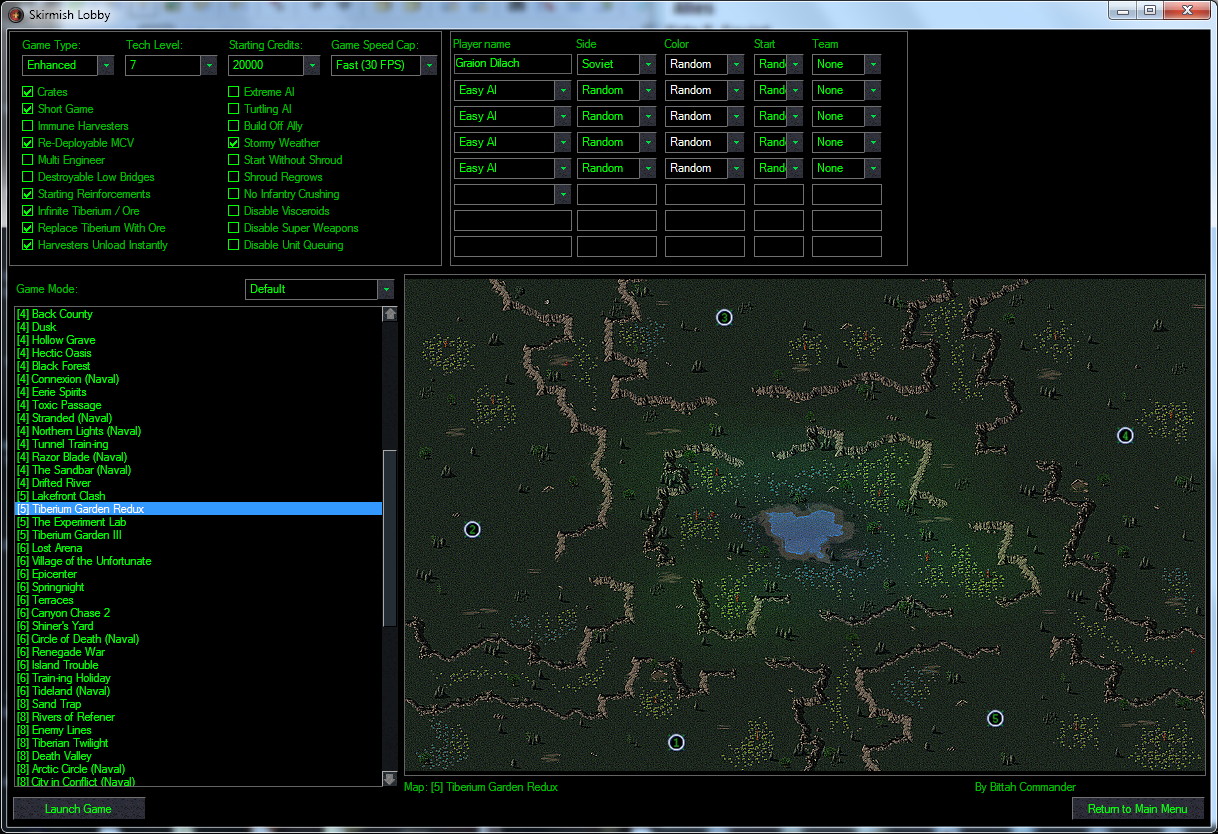Uncheck Harvesters Unload Instantly
This screenshot has height=834, width=1218.
[25, 244]
